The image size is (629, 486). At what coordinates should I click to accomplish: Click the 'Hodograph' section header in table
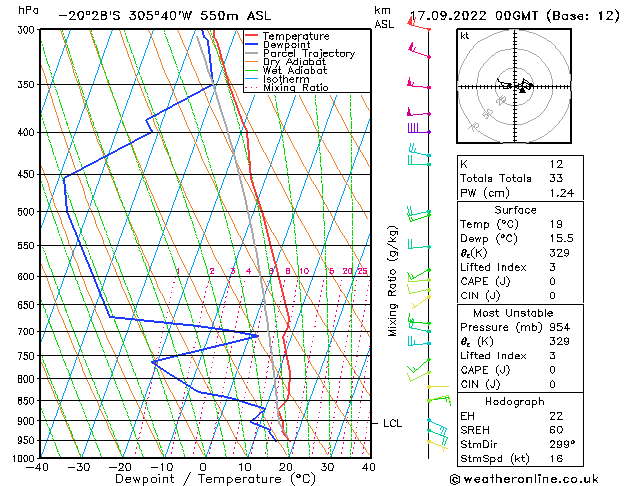(515, 402)
